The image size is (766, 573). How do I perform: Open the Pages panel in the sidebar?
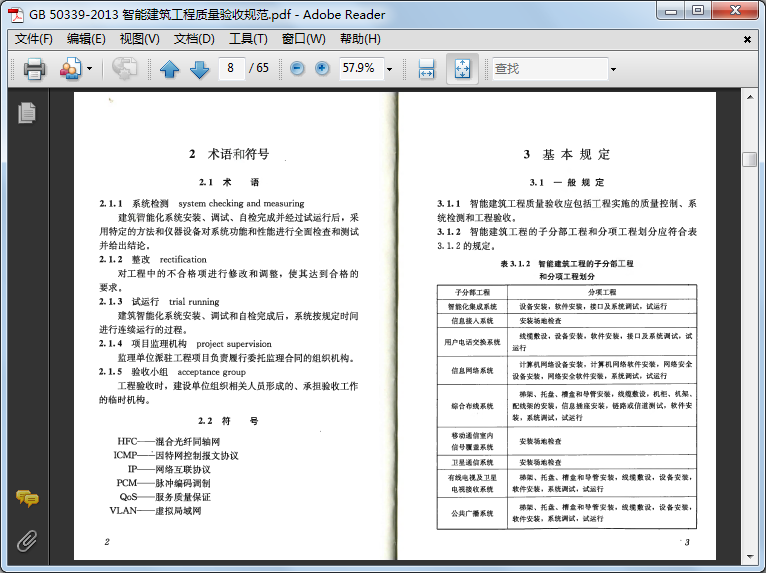(x=27, y=113)
